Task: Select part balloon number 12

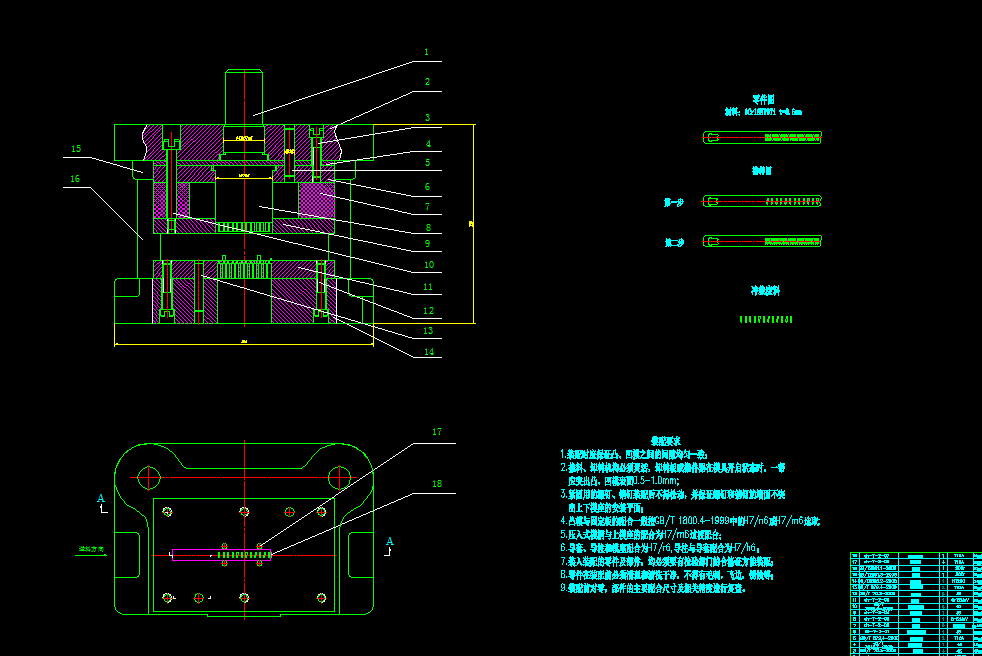Action: pos(428,311)
